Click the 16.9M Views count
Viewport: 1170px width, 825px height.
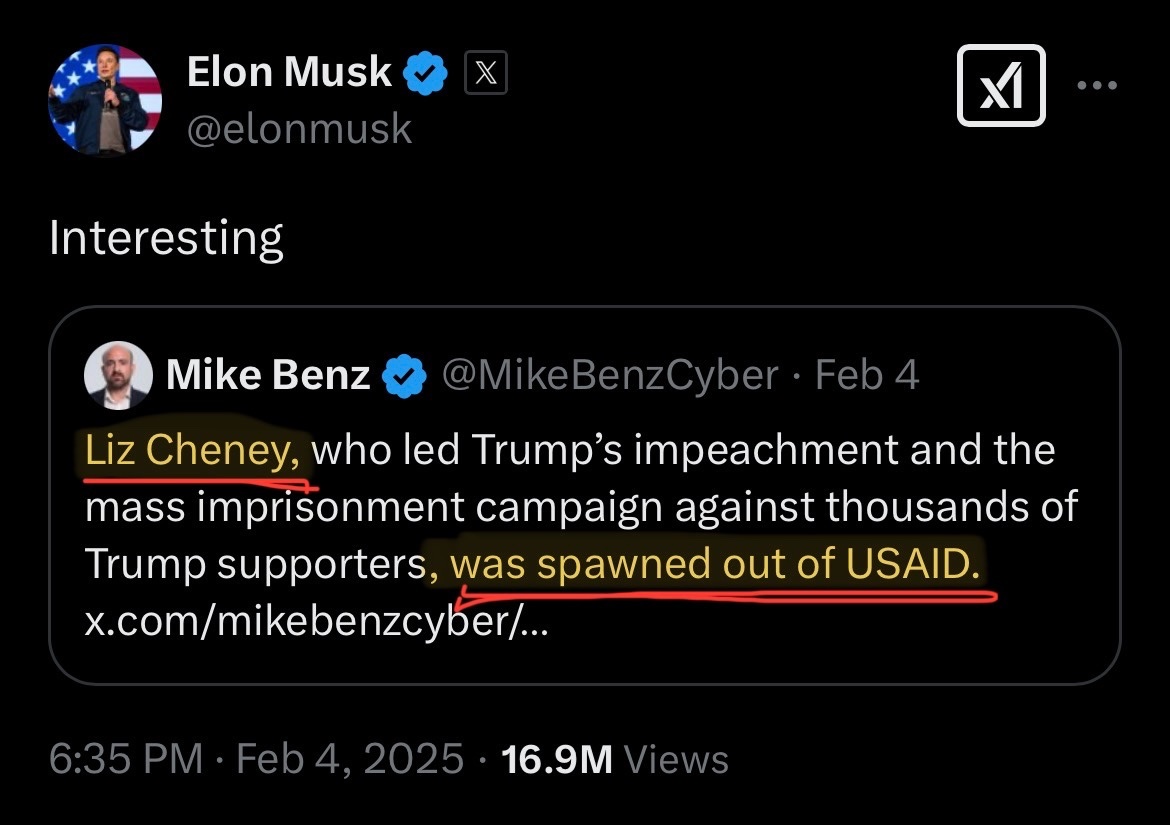coord(614,759)
